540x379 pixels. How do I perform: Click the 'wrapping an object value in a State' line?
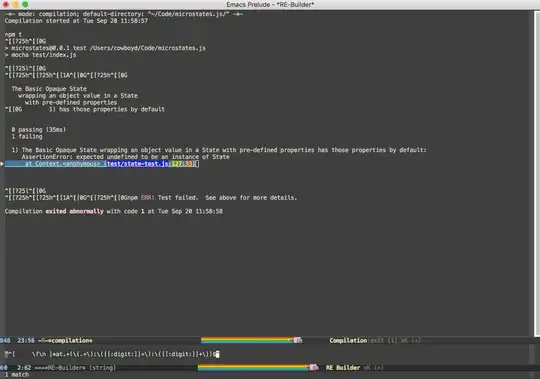(78, 96)
